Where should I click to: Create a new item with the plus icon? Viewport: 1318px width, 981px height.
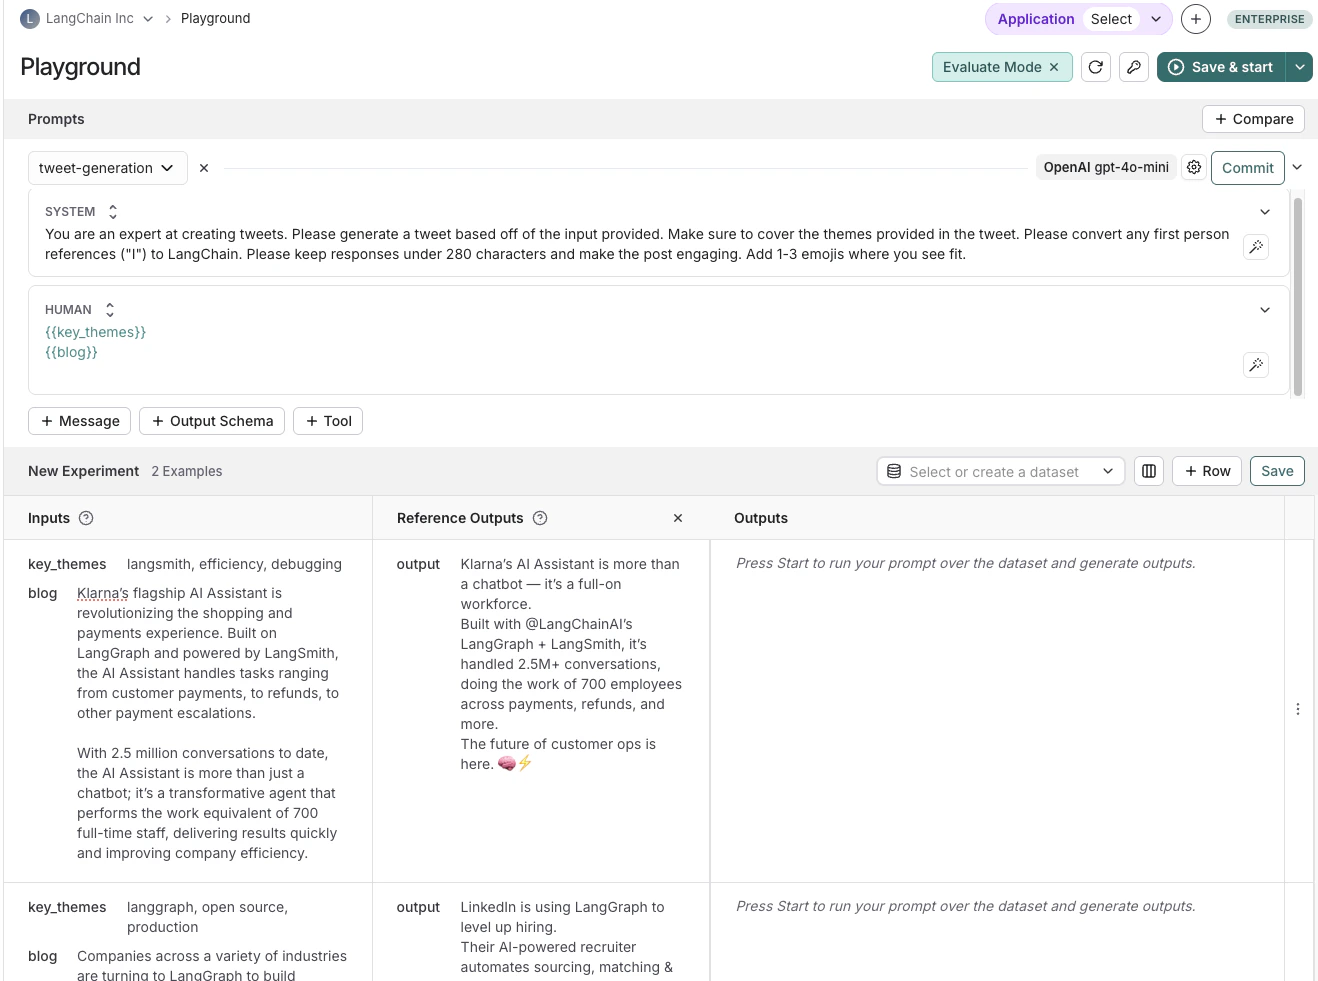click(x=1196, y=18)
